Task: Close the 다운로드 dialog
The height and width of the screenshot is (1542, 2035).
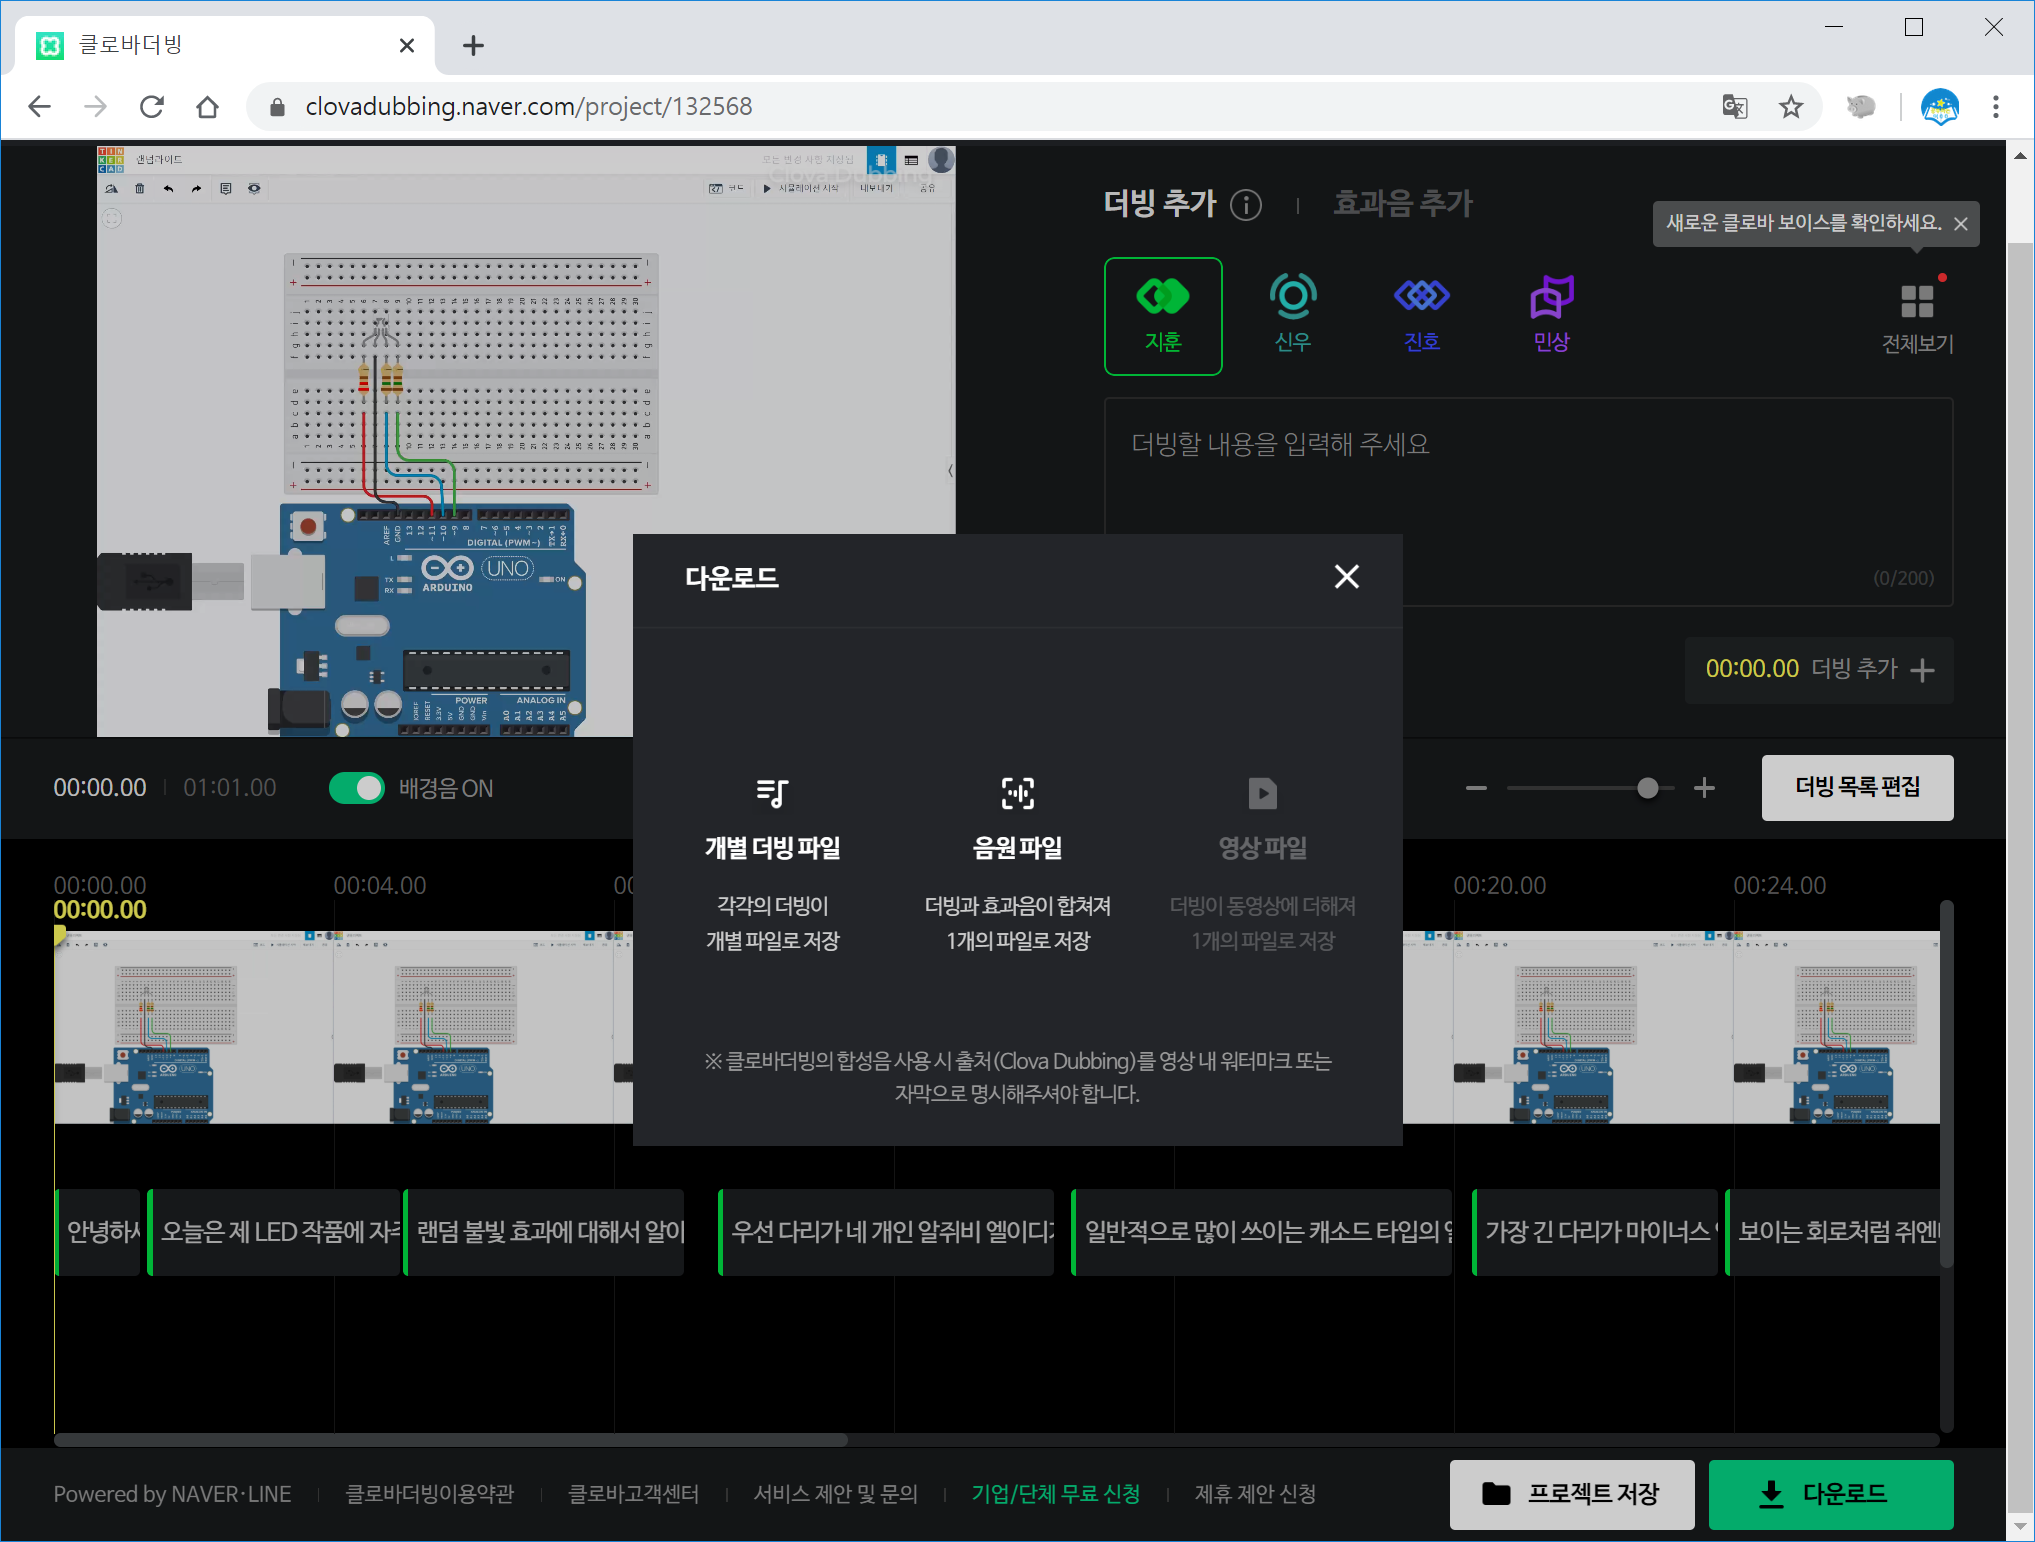Action: click(1346, 577)
